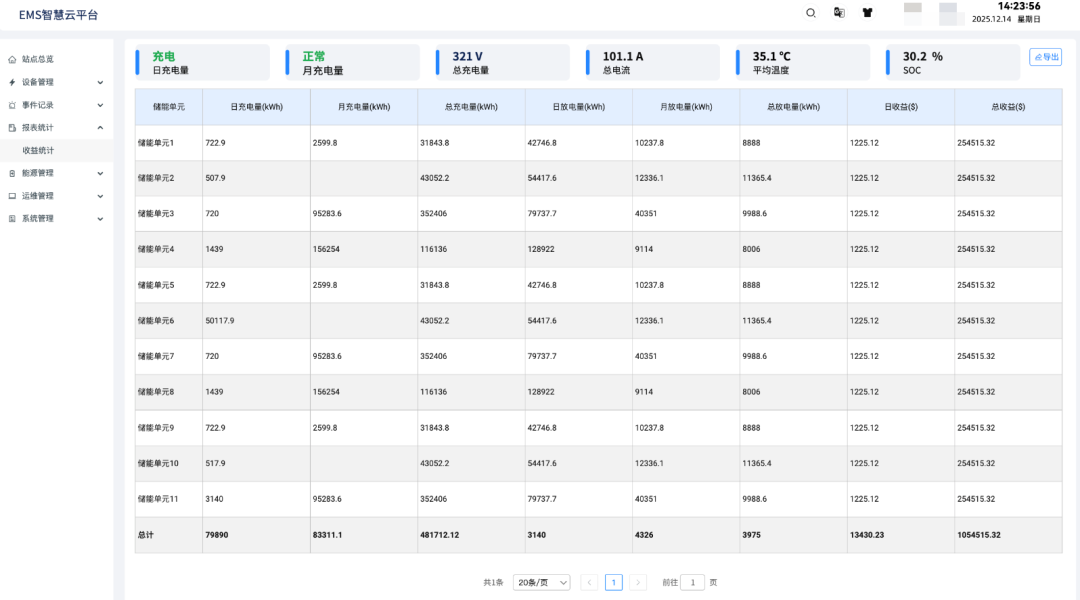Select the 收益统计 submenu item
The image size is (1080, 600).
[39, 150]
